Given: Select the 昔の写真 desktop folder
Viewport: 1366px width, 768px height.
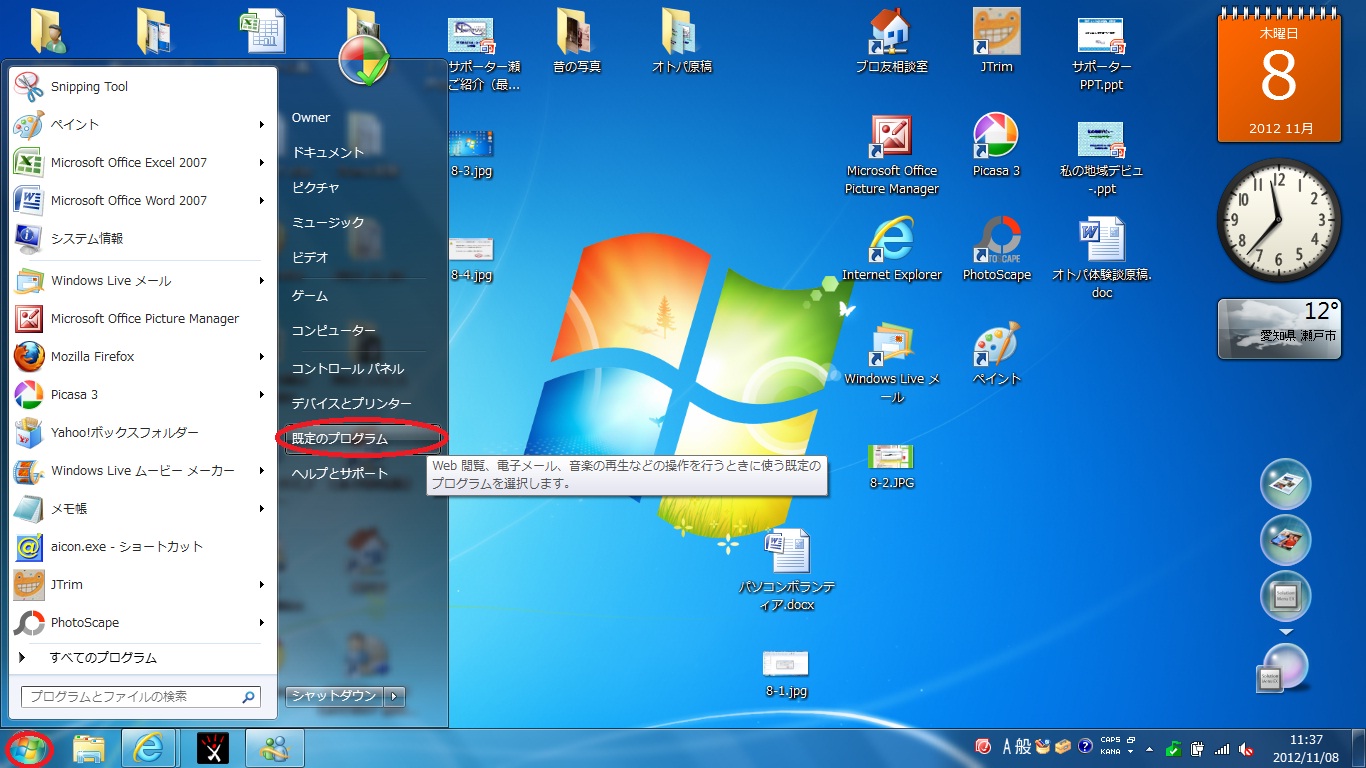Looking at the screenshot, I should pyautogui.click(x=577, y=42).
